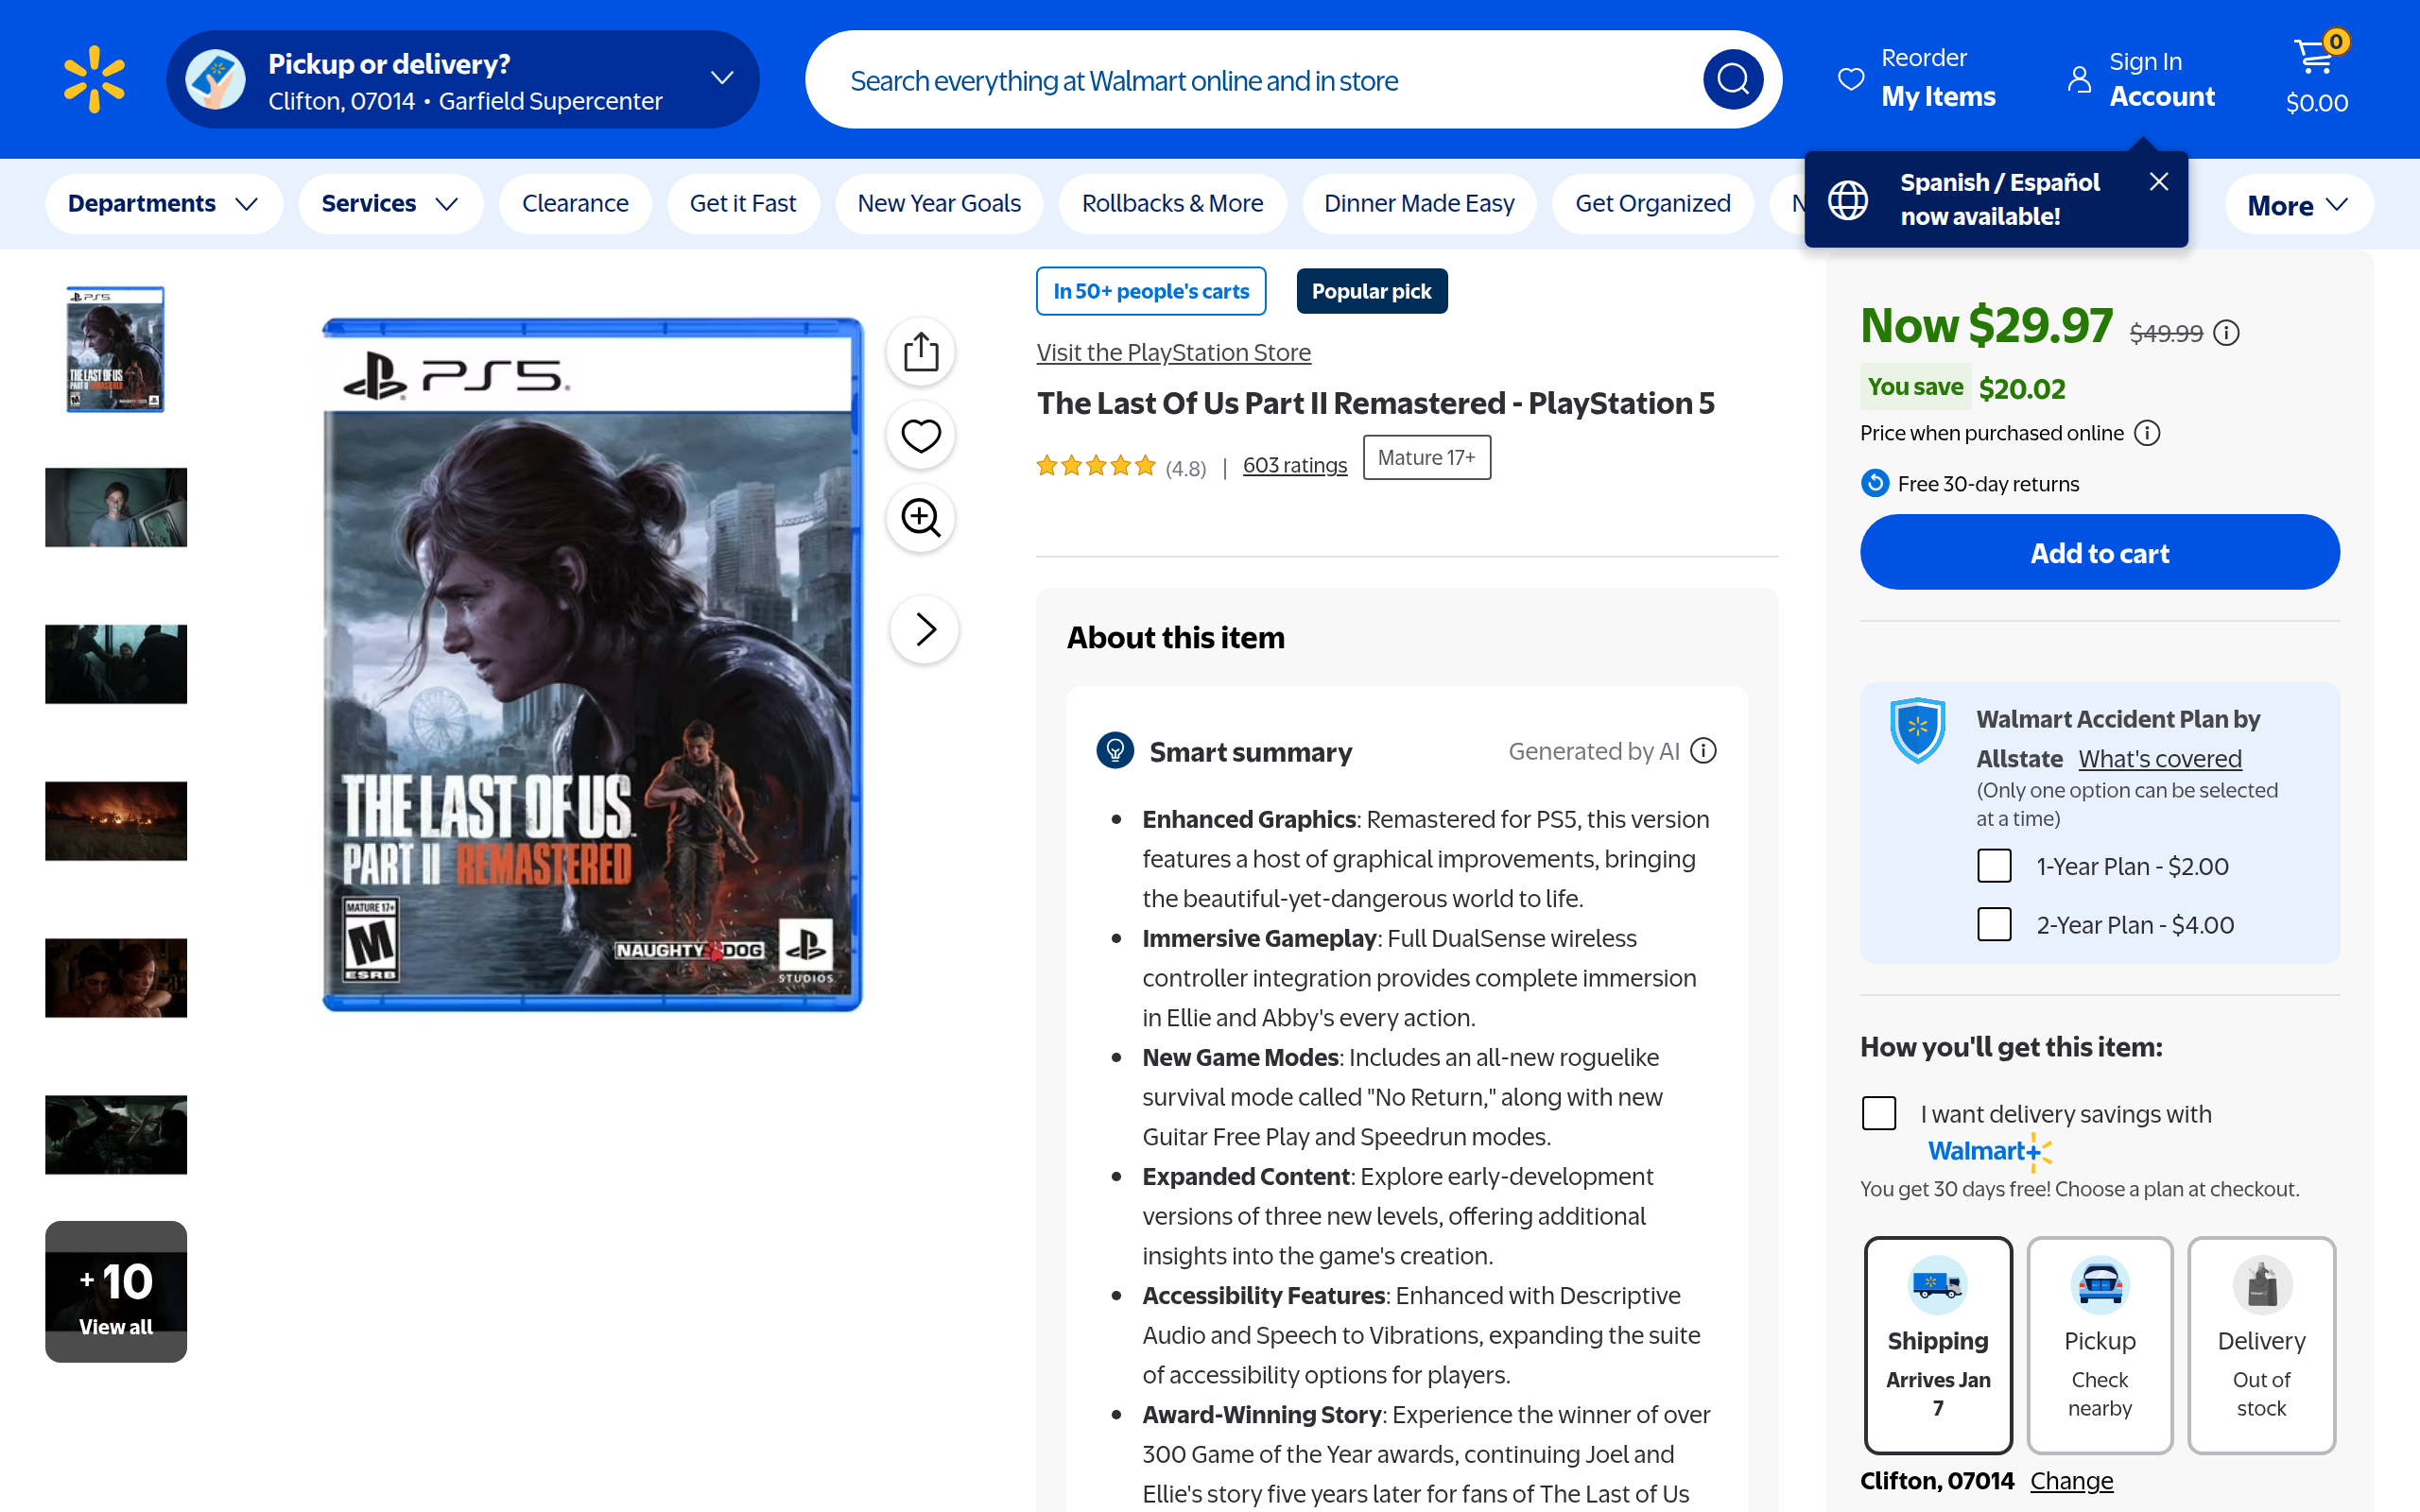Expand the Departments dropdown

[164, 204]
